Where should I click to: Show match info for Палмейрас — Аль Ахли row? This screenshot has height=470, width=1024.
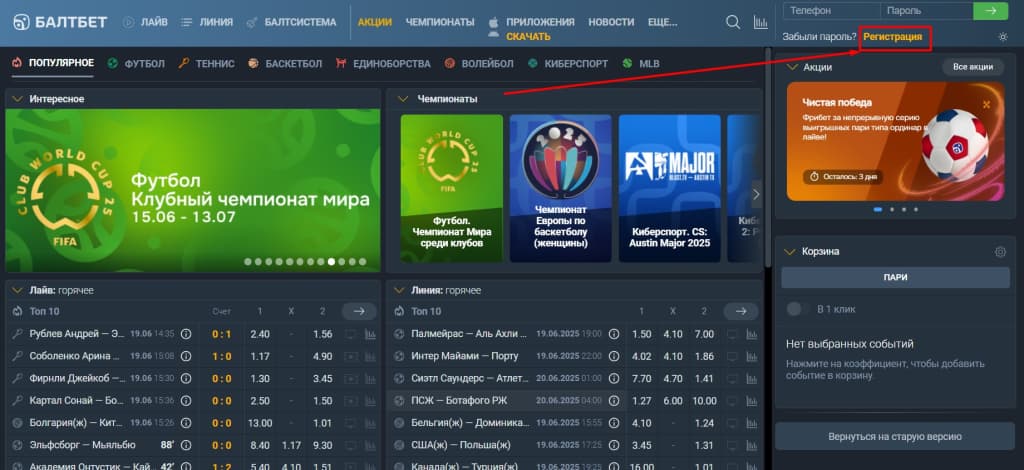(x=614, y=334)
